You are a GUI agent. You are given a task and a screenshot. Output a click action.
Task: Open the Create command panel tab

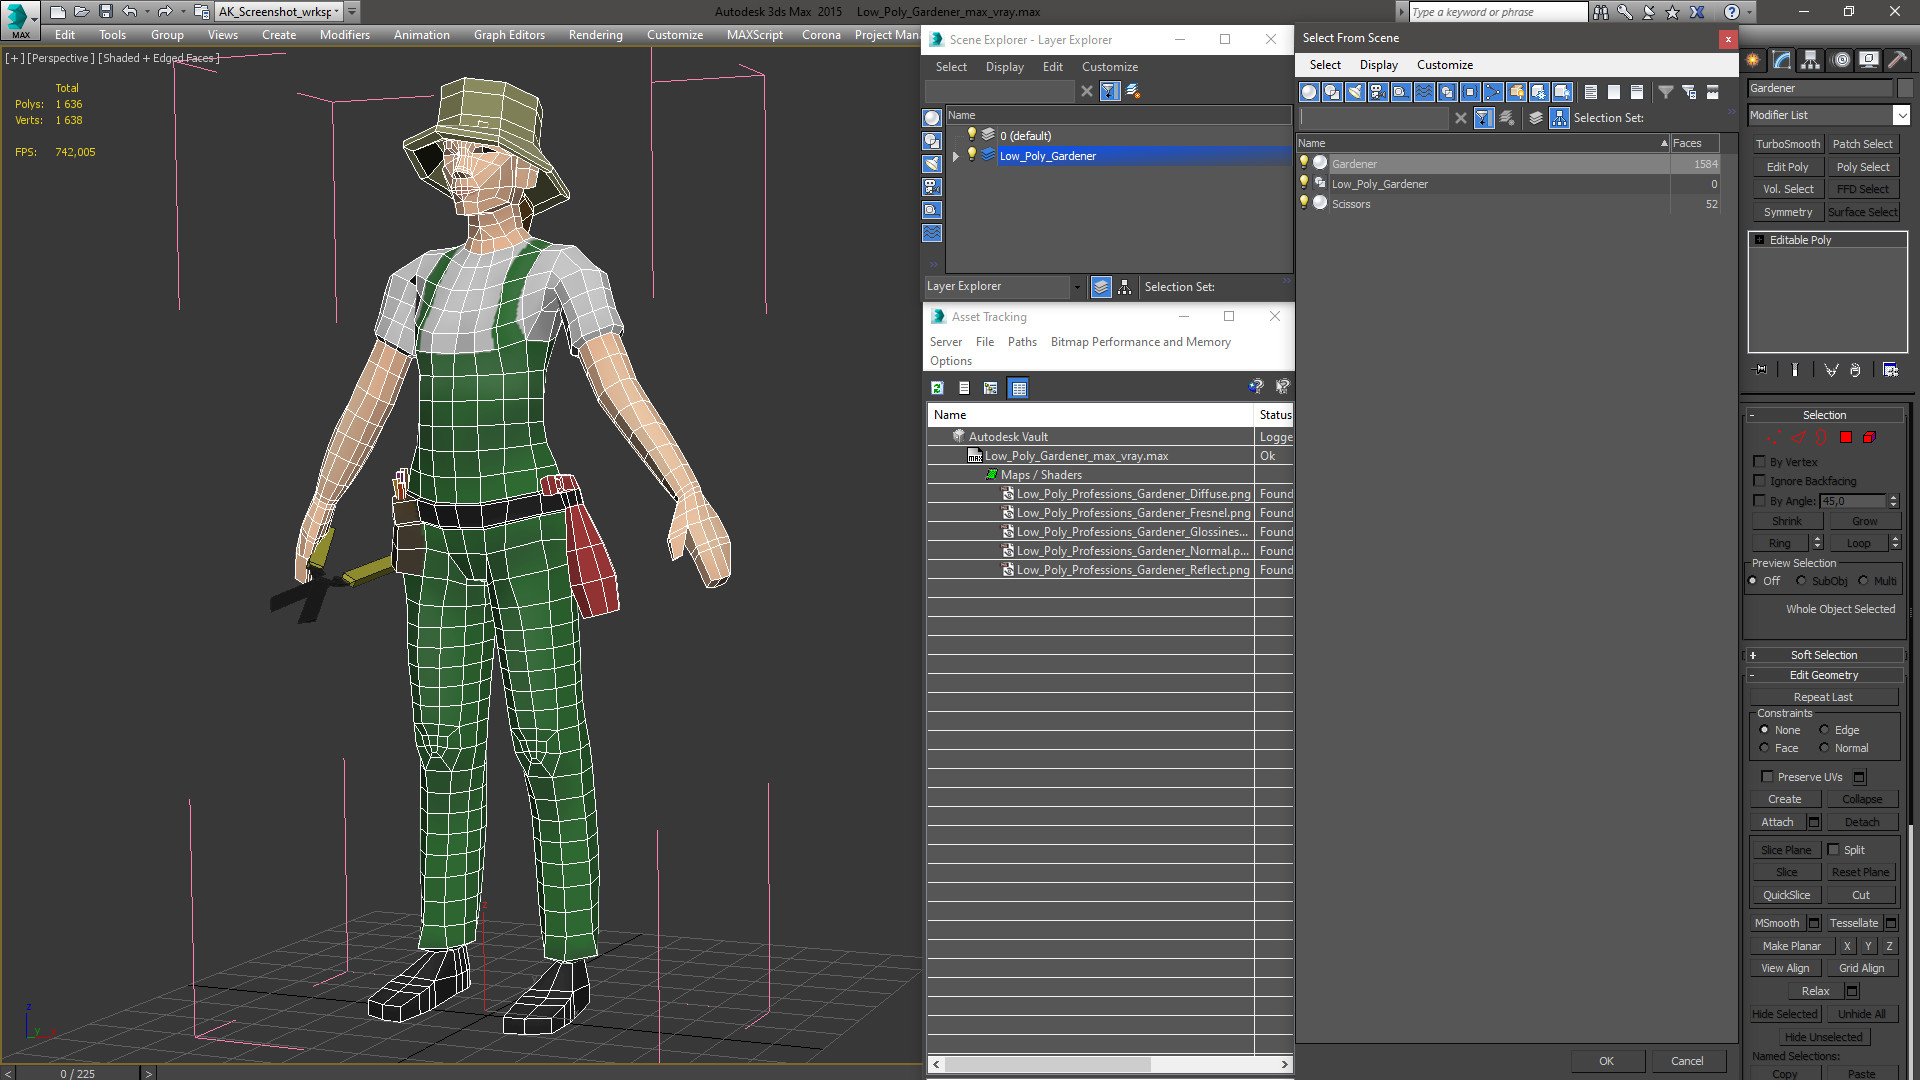pyautogui.click(x=1753, y=60)
